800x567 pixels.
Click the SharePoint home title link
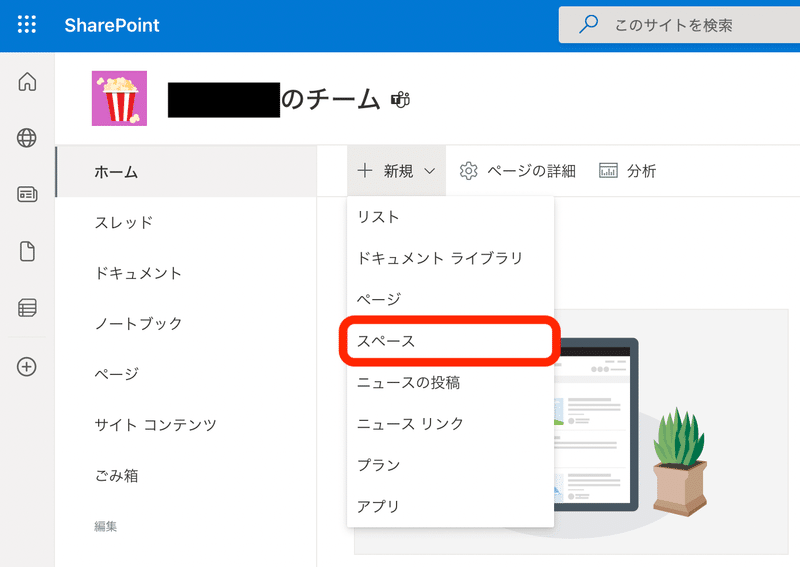pos(112,25)
